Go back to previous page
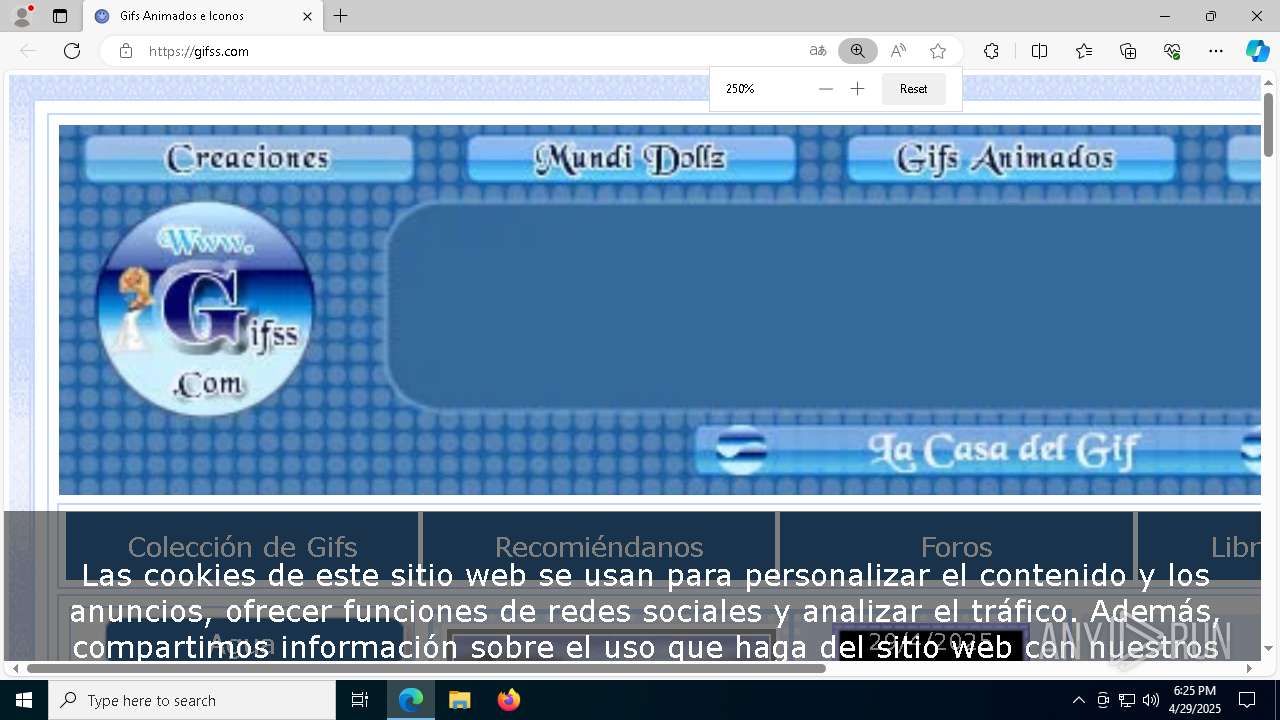Screen dimensions: 1280x720 tap(28, 51)
